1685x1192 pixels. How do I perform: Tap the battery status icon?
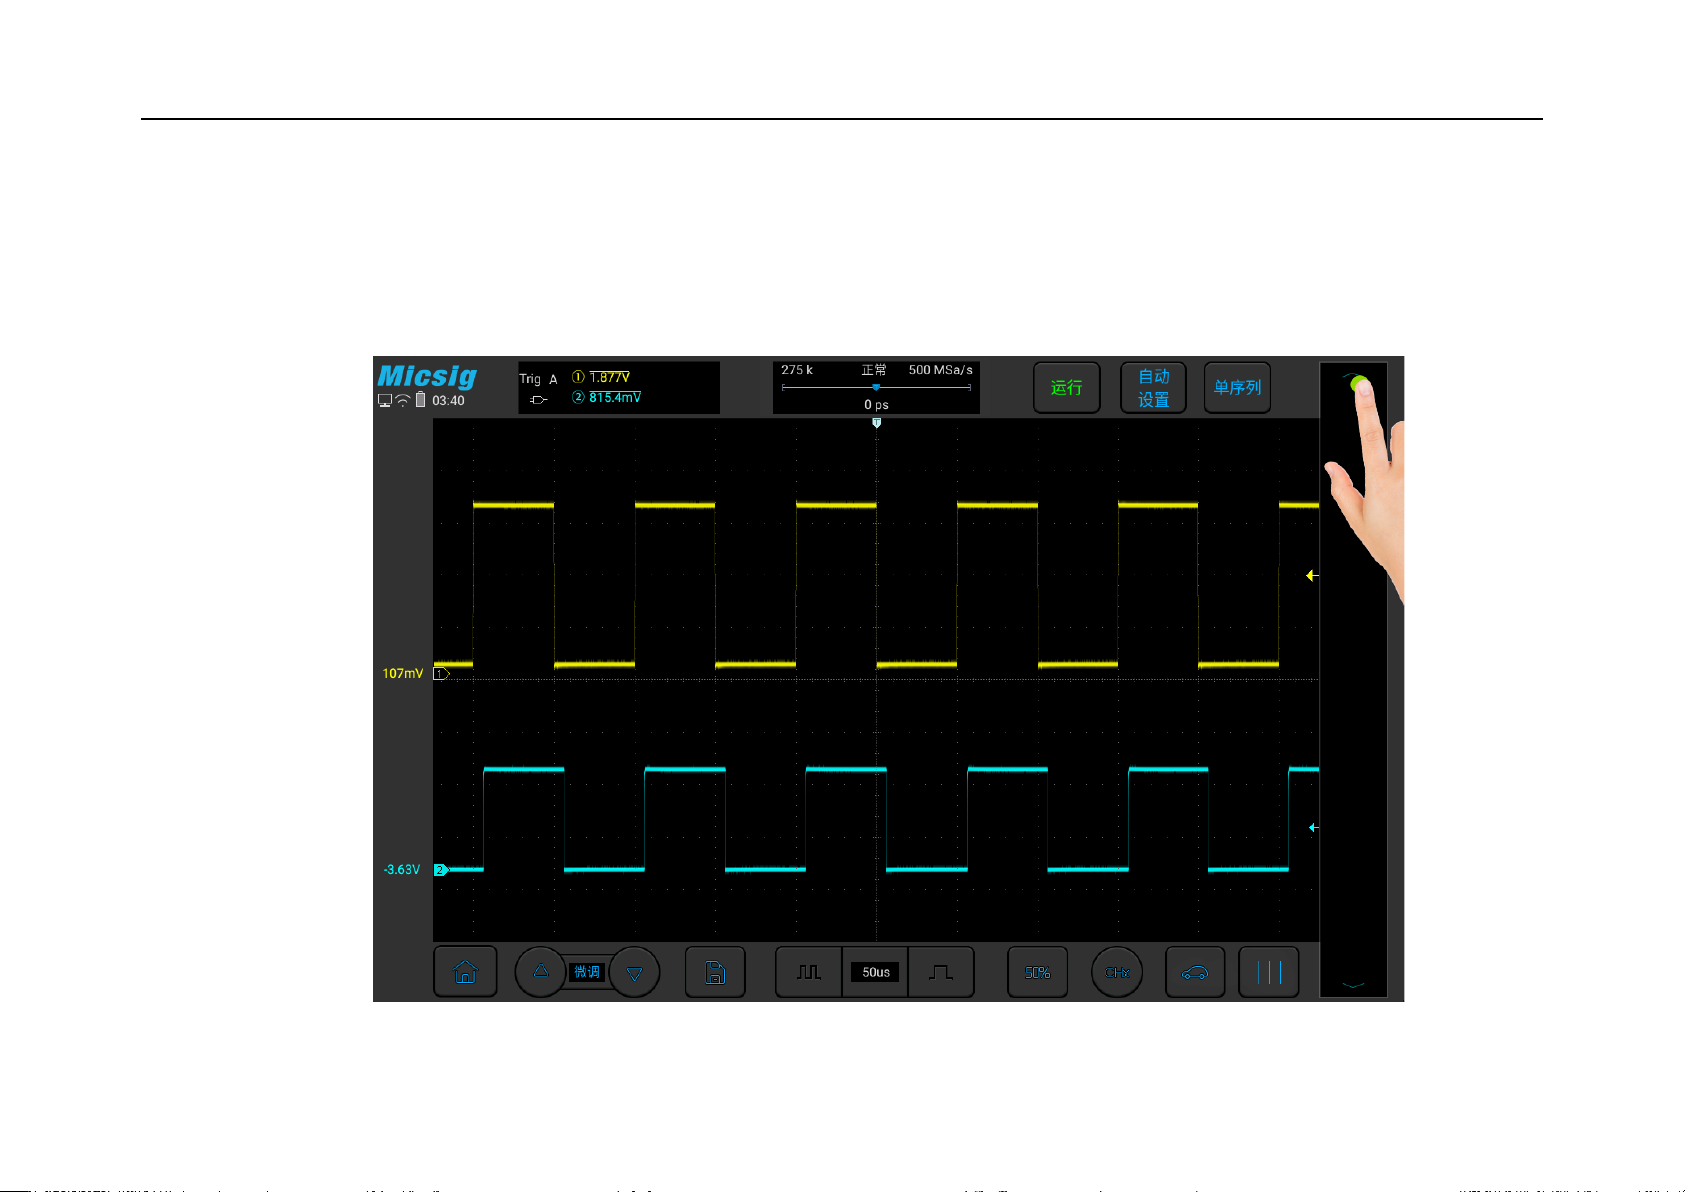click(421, 400)
